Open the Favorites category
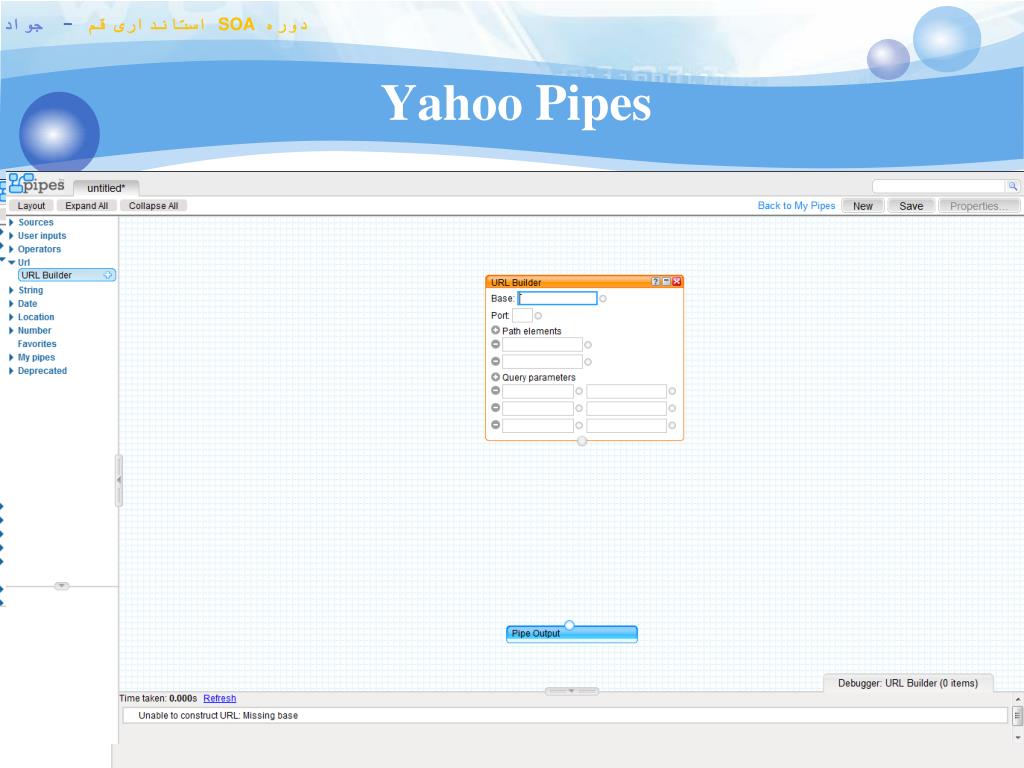1024x768 pixels. pyautogui.click(x=37, y=344)
